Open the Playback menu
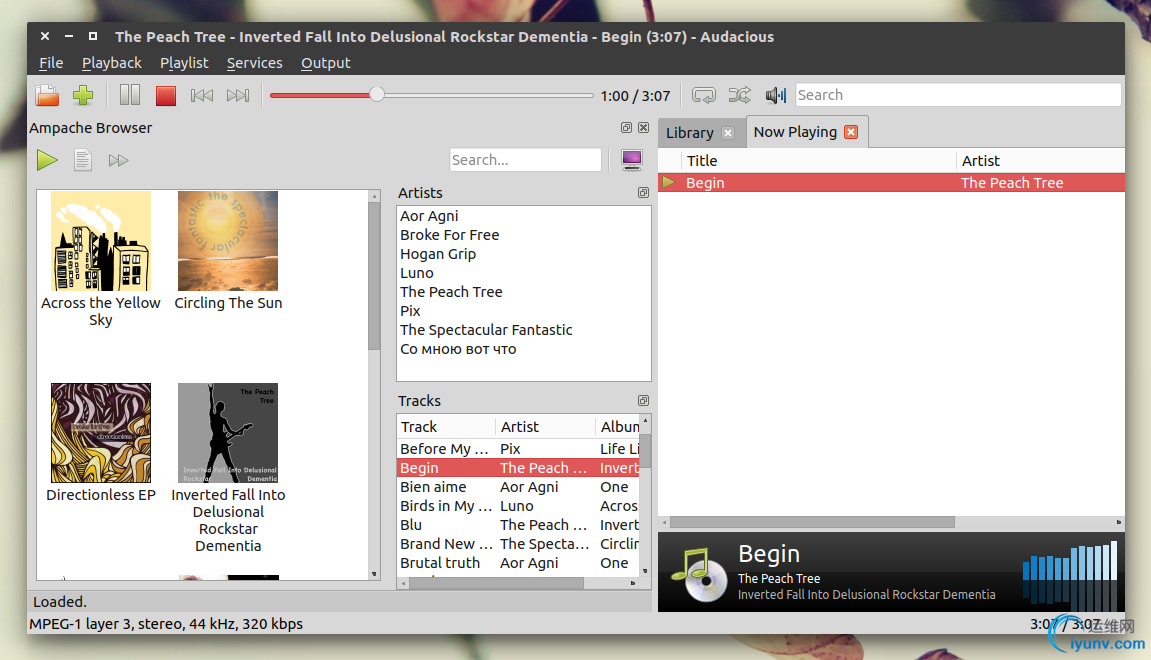 click(112, 63)
